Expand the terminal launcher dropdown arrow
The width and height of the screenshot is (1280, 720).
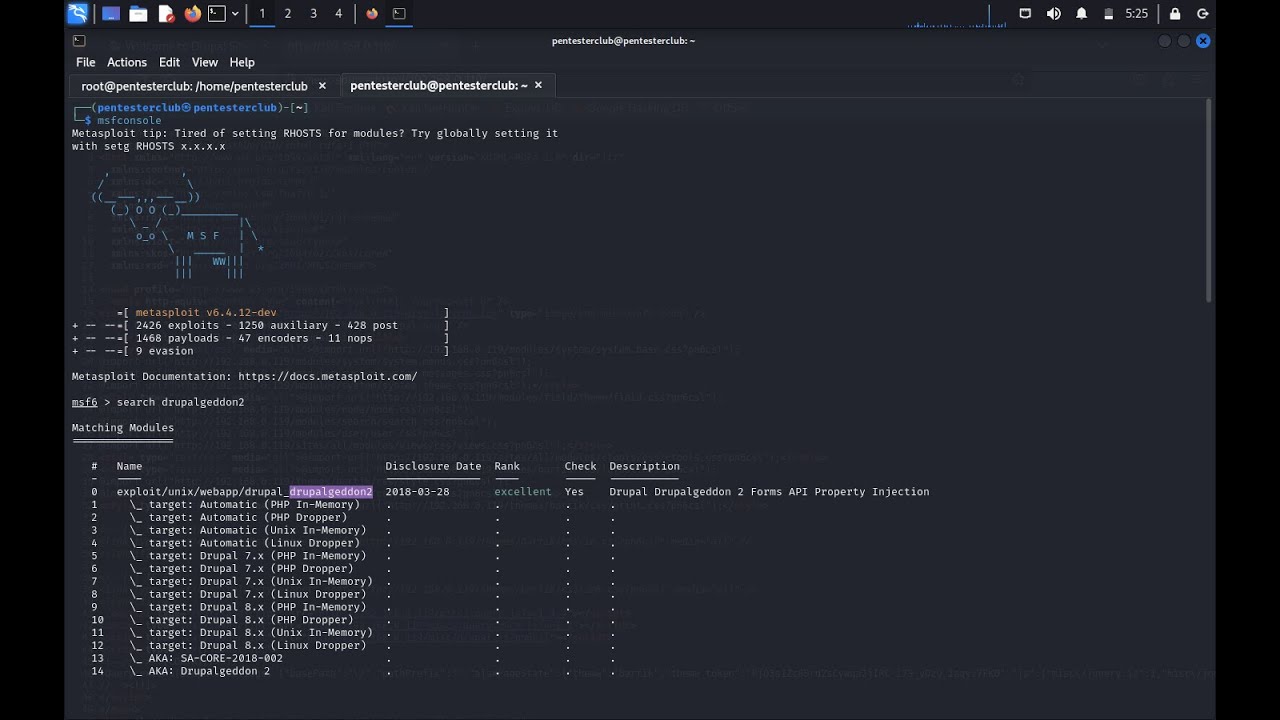[x=235, y=14]
